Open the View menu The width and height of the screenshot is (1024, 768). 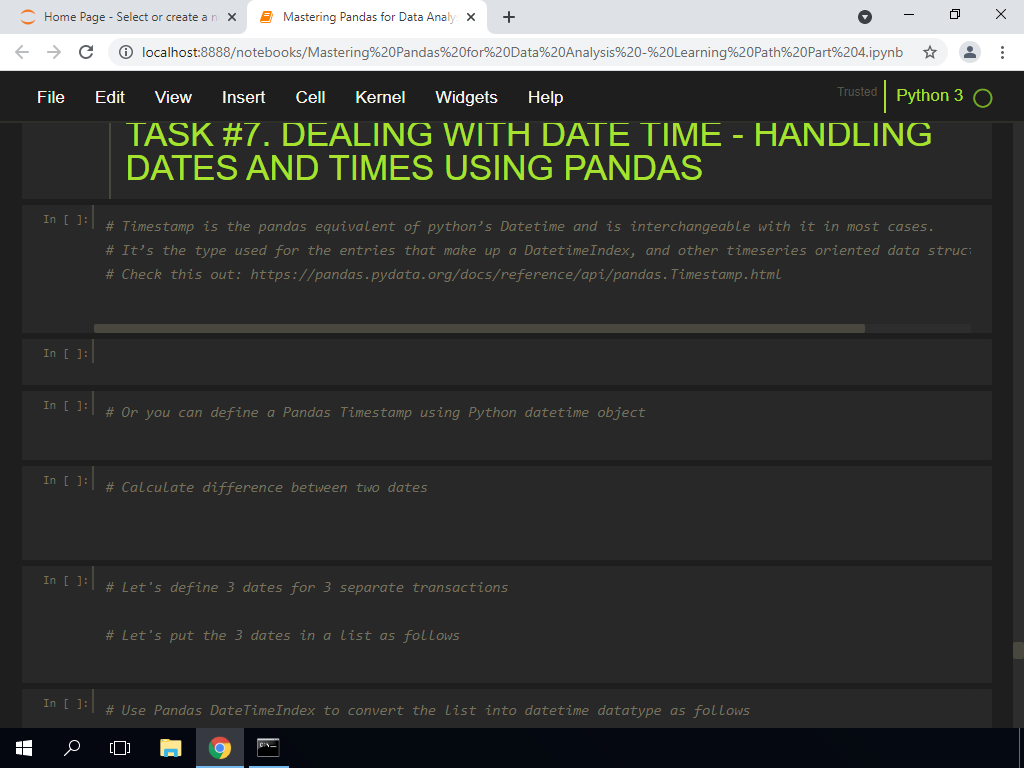point(173,97)
